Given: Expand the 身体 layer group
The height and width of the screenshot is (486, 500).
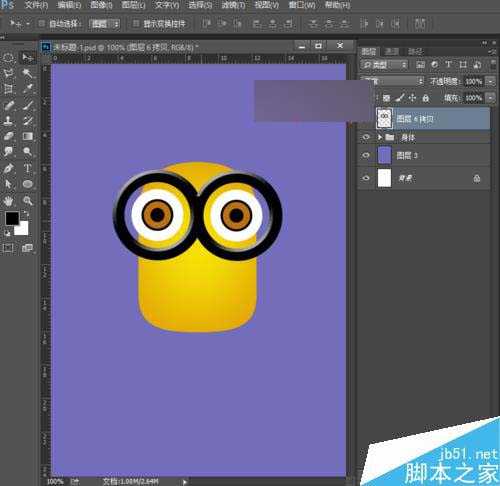Looking at the screenshot, I should (x=379, y=137).
